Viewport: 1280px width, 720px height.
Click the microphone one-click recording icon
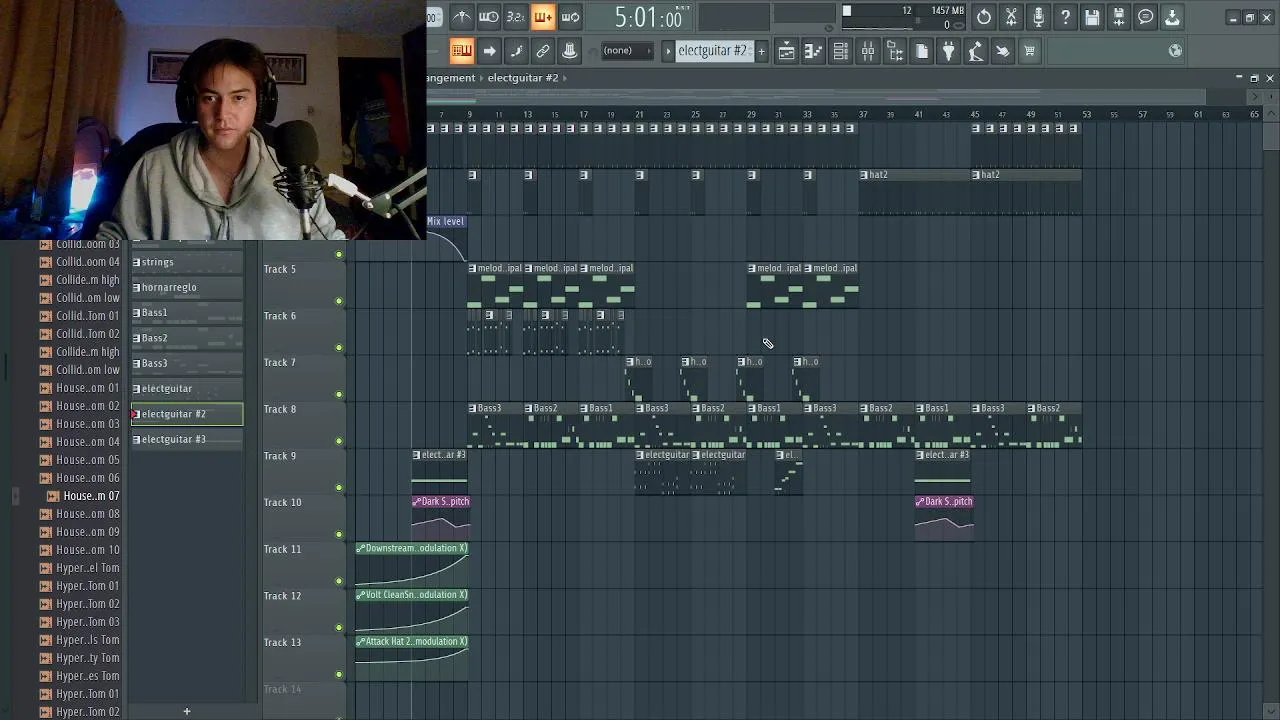[1038, 17]
